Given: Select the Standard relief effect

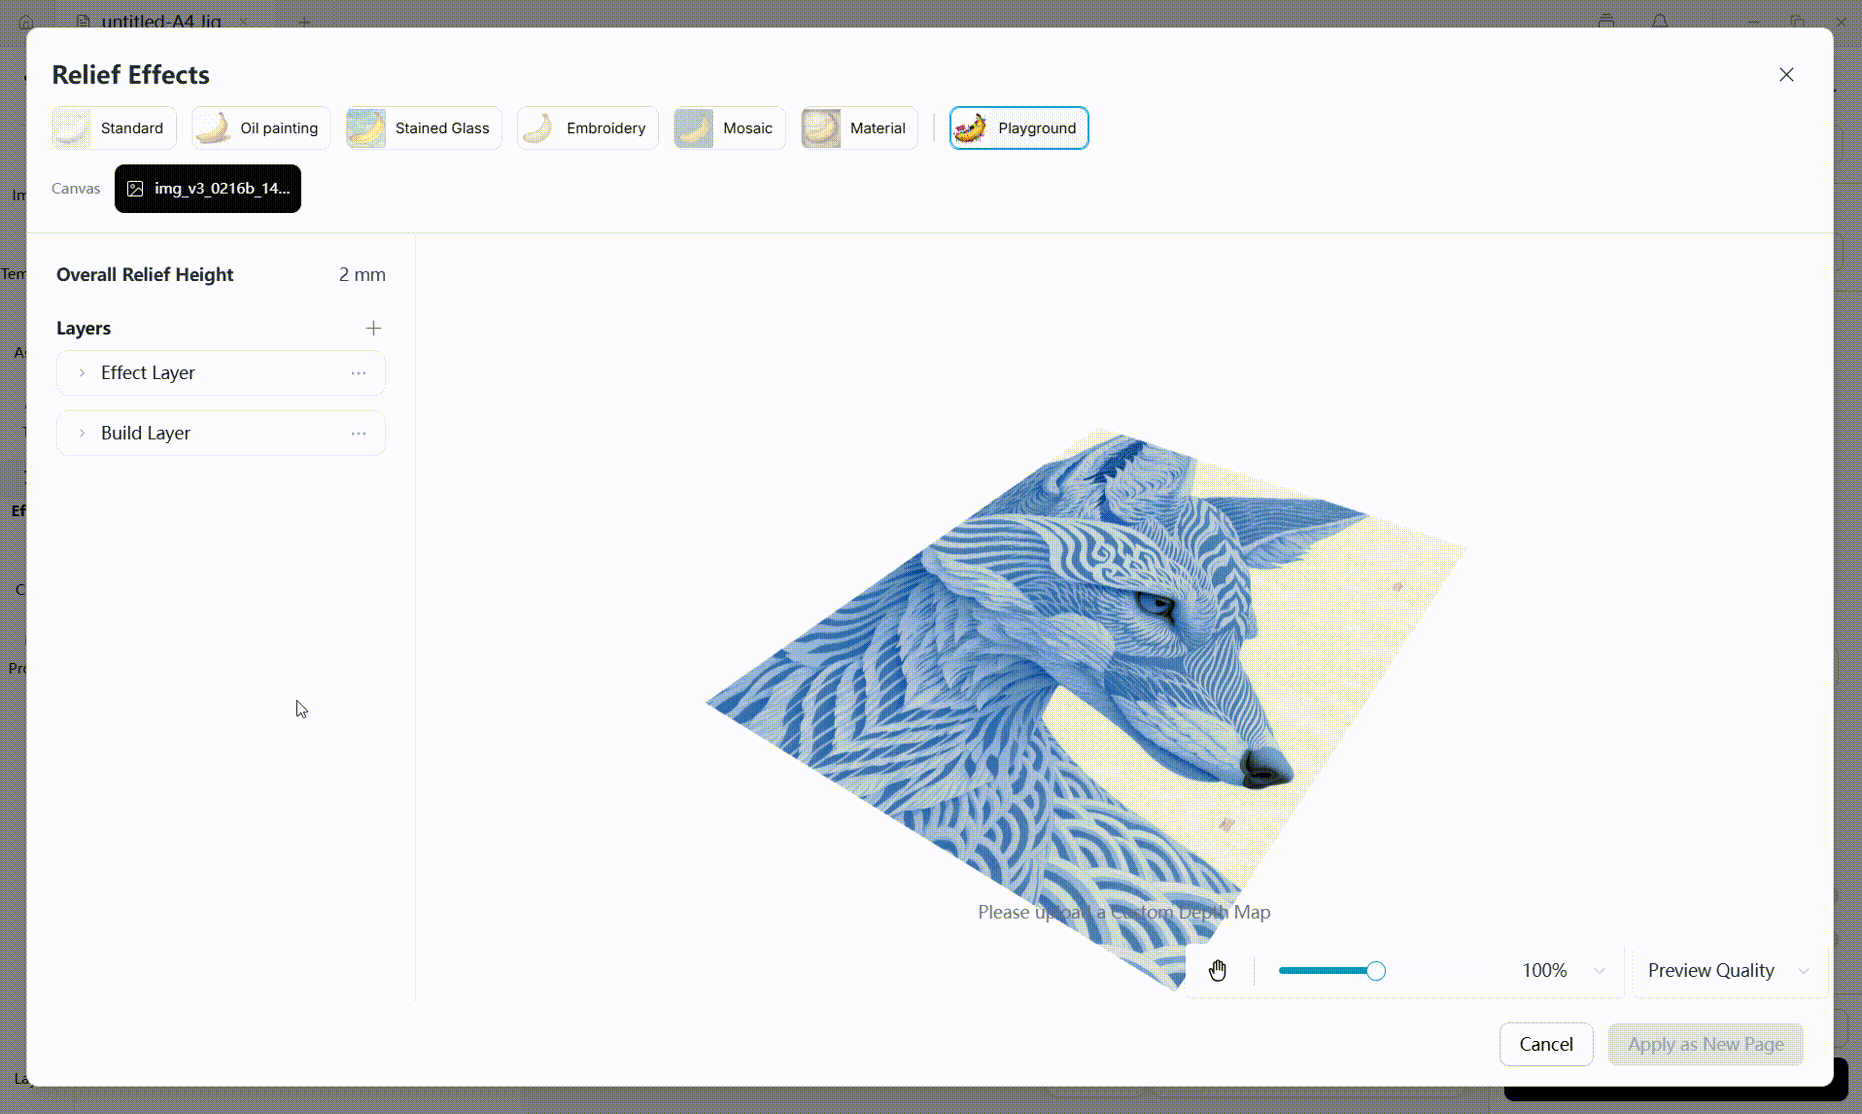Looking at the screenshot, I should pos(114,128).
